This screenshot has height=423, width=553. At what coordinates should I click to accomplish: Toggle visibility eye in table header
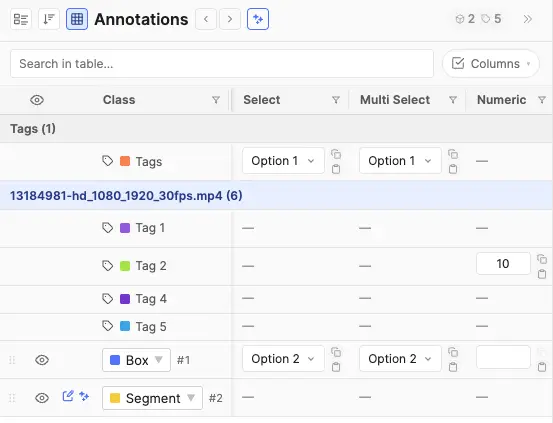(x=37, y=100)
